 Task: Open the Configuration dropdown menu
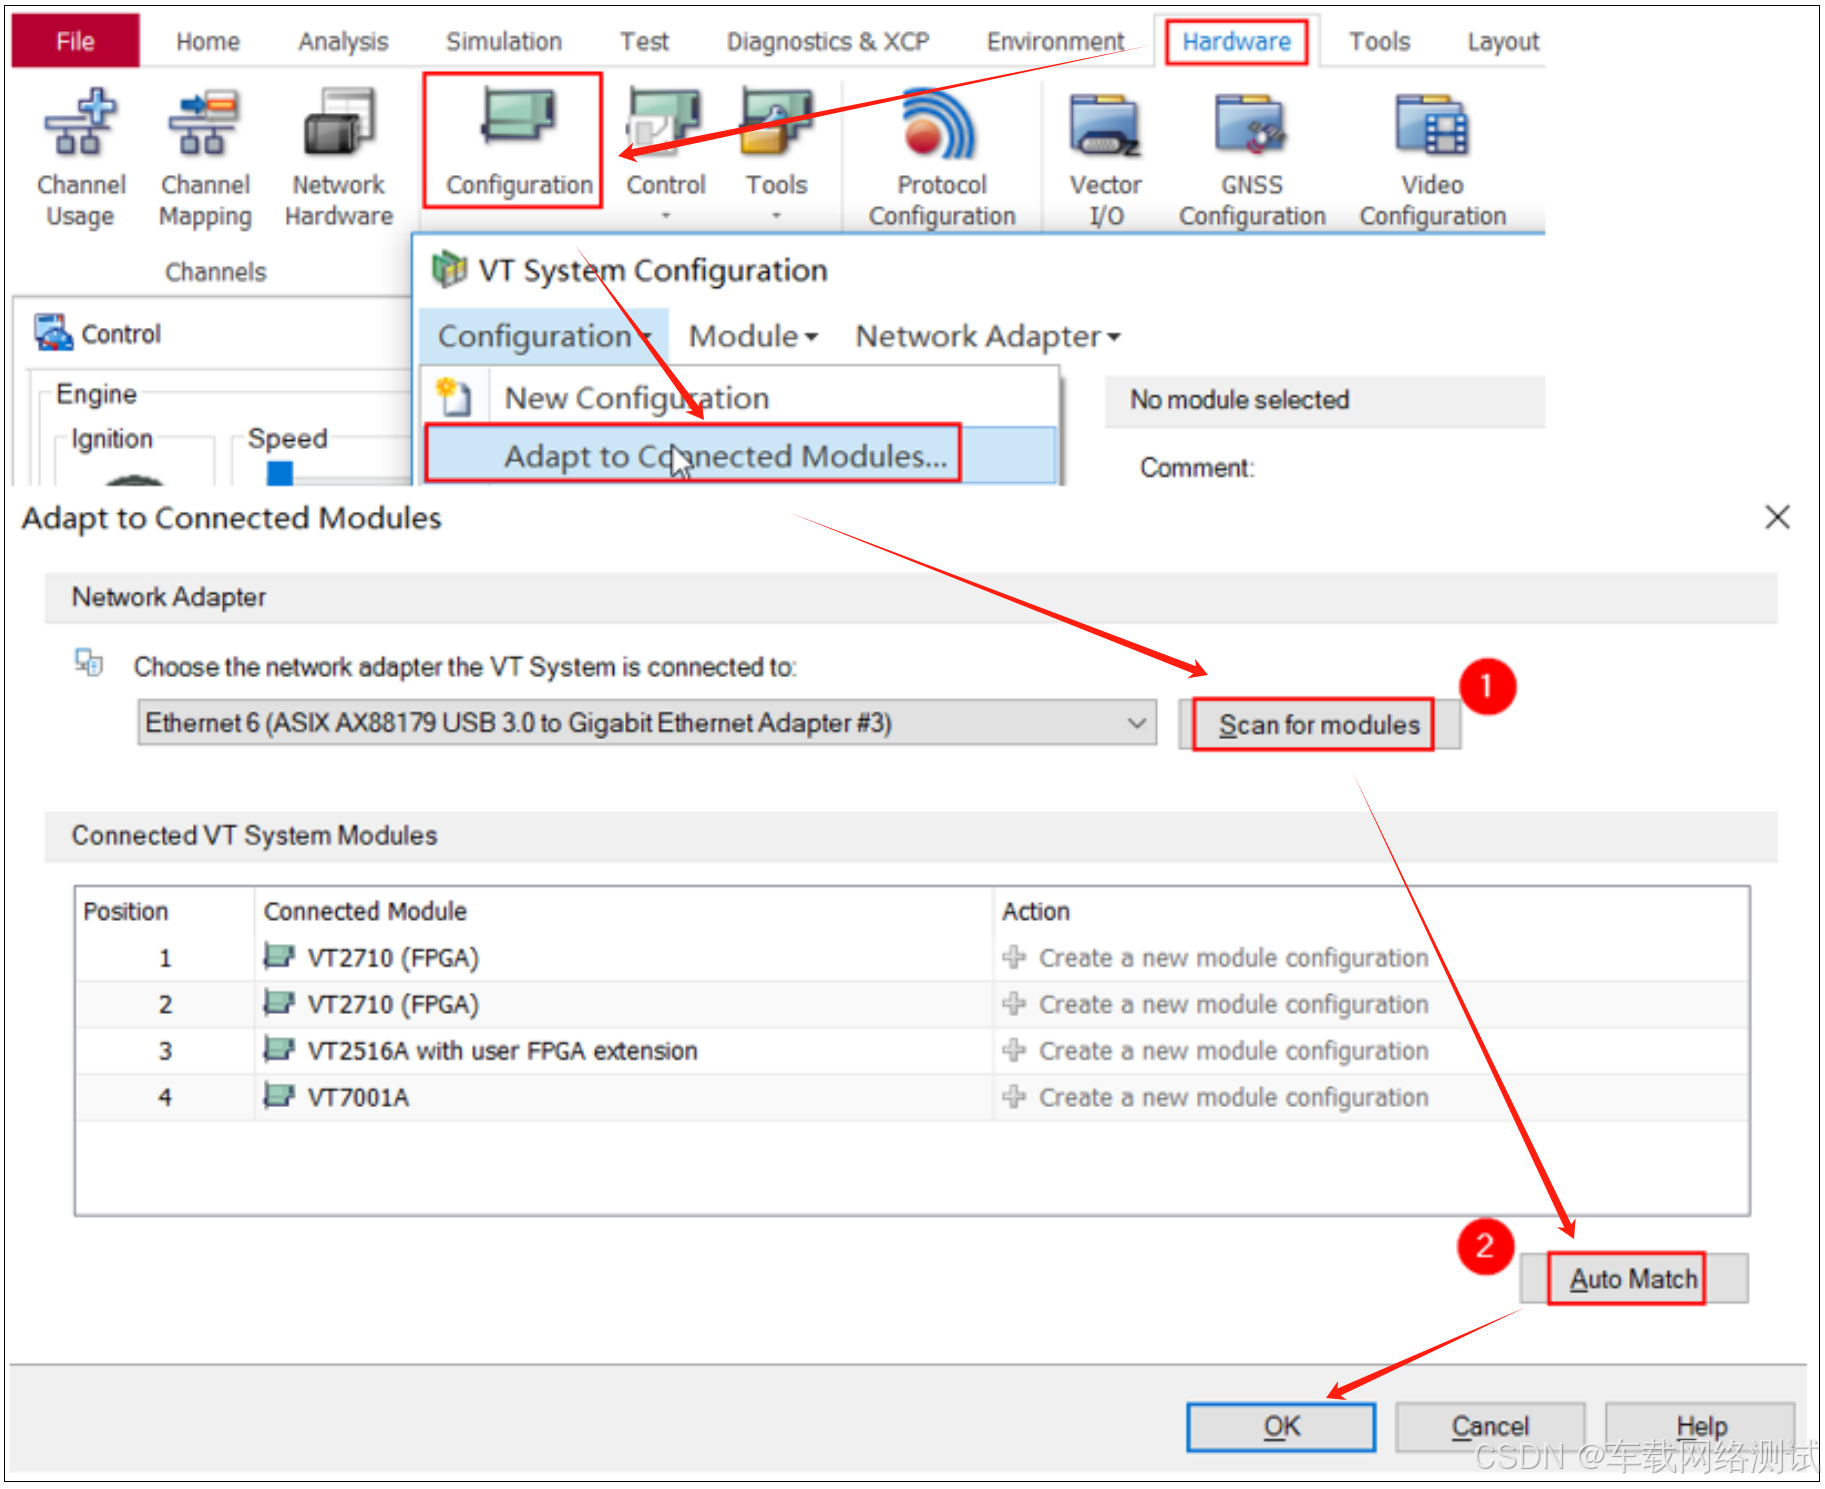[544, 336]
